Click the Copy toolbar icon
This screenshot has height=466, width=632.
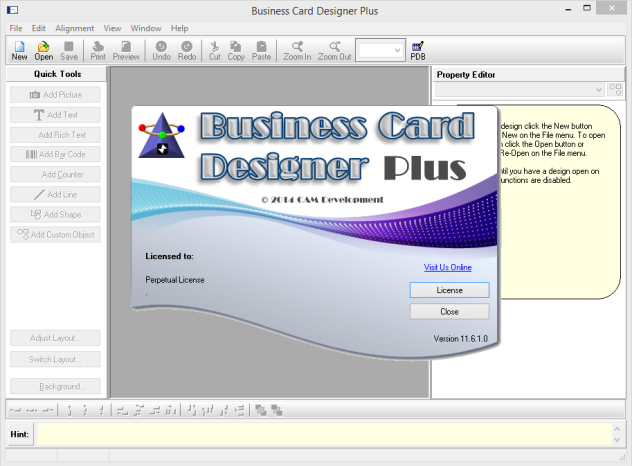(236, 50)
